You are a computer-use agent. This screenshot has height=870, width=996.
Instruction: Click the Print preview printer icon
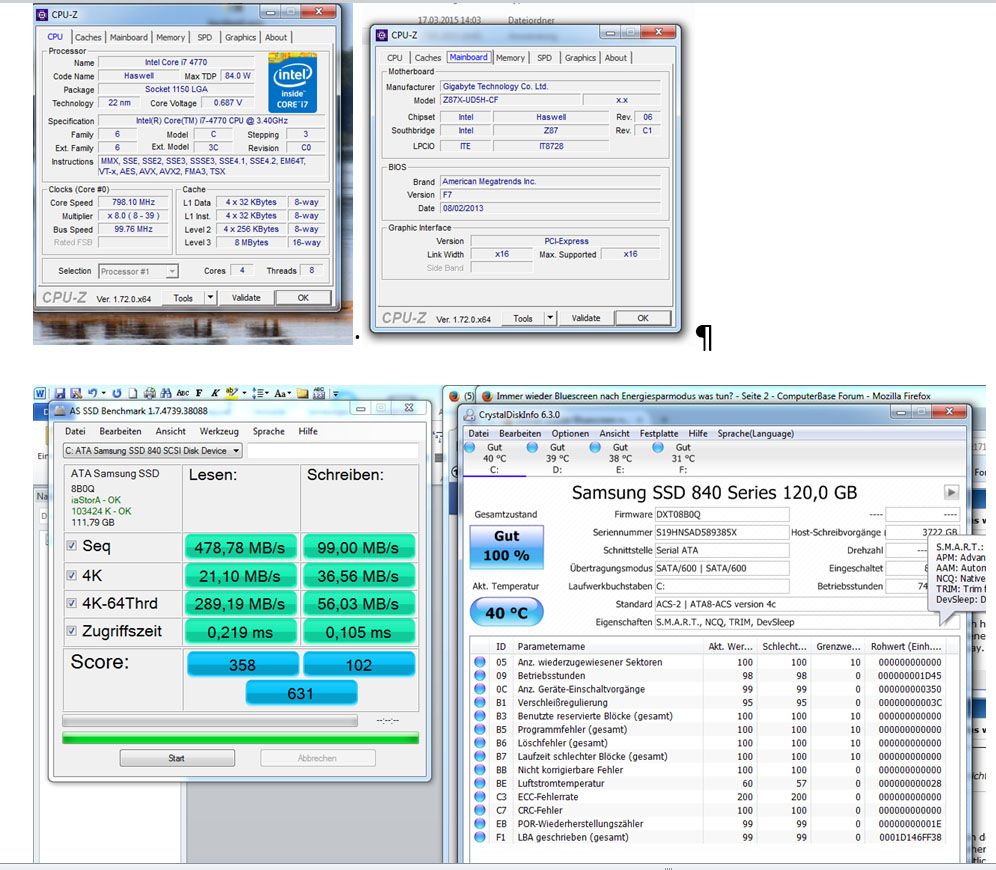click(149, 394)
